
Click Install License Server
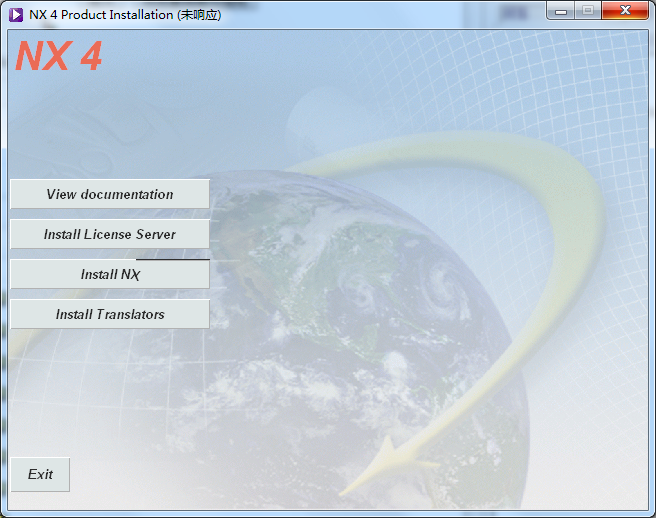coord(110,234)
